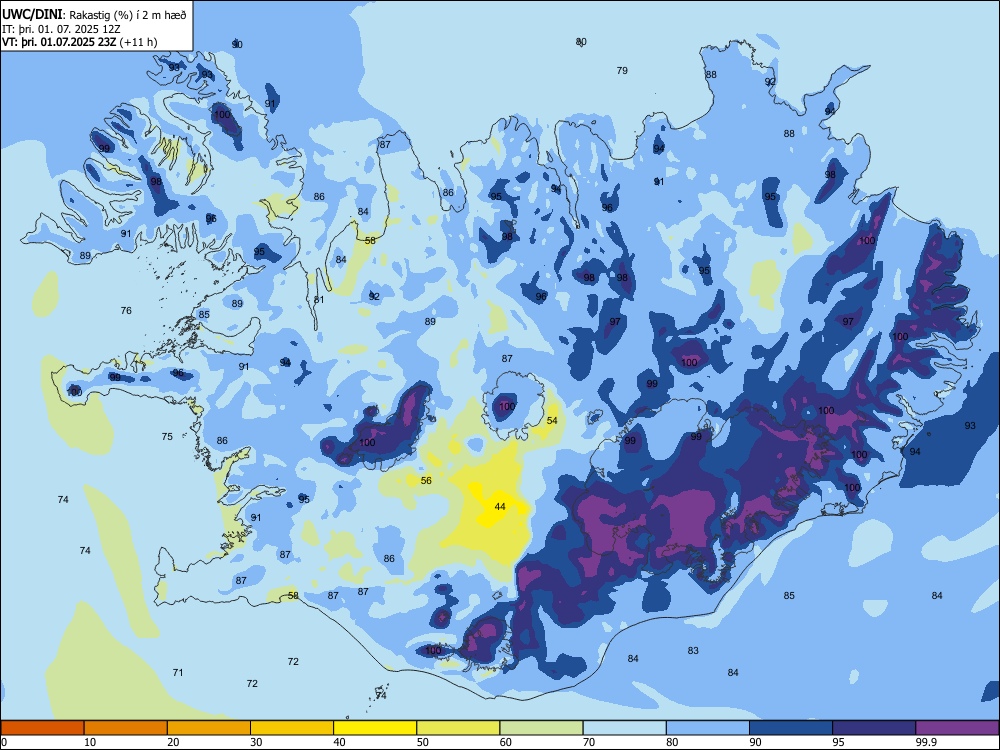Click the medium blue 80–90 legend swatch
The width and height of the screenshot is (1000, 750).
(x=708, y=728)
